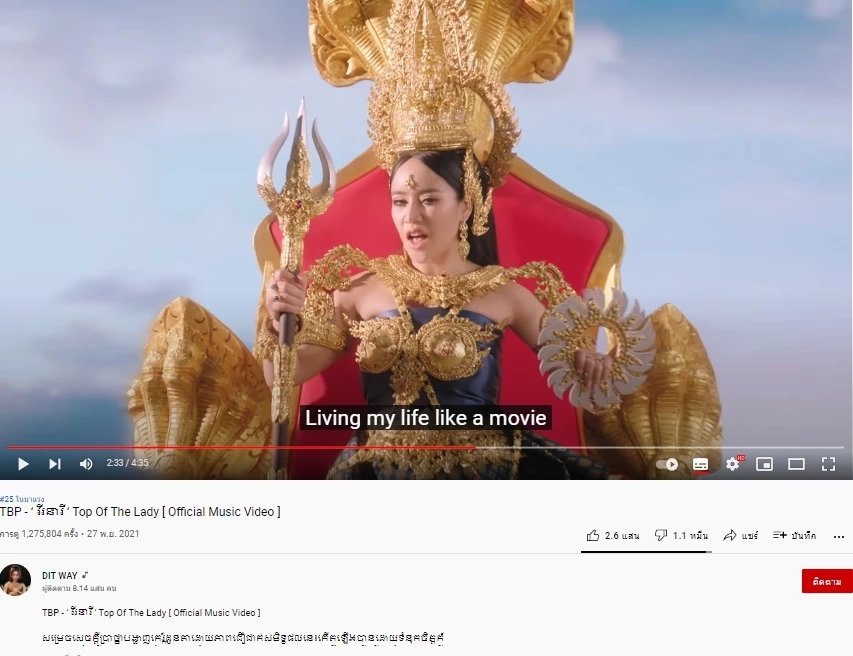This screenshot has height=656, width=853.
Task: Dislike the video with thumbs down
Action: click(681, 536)
